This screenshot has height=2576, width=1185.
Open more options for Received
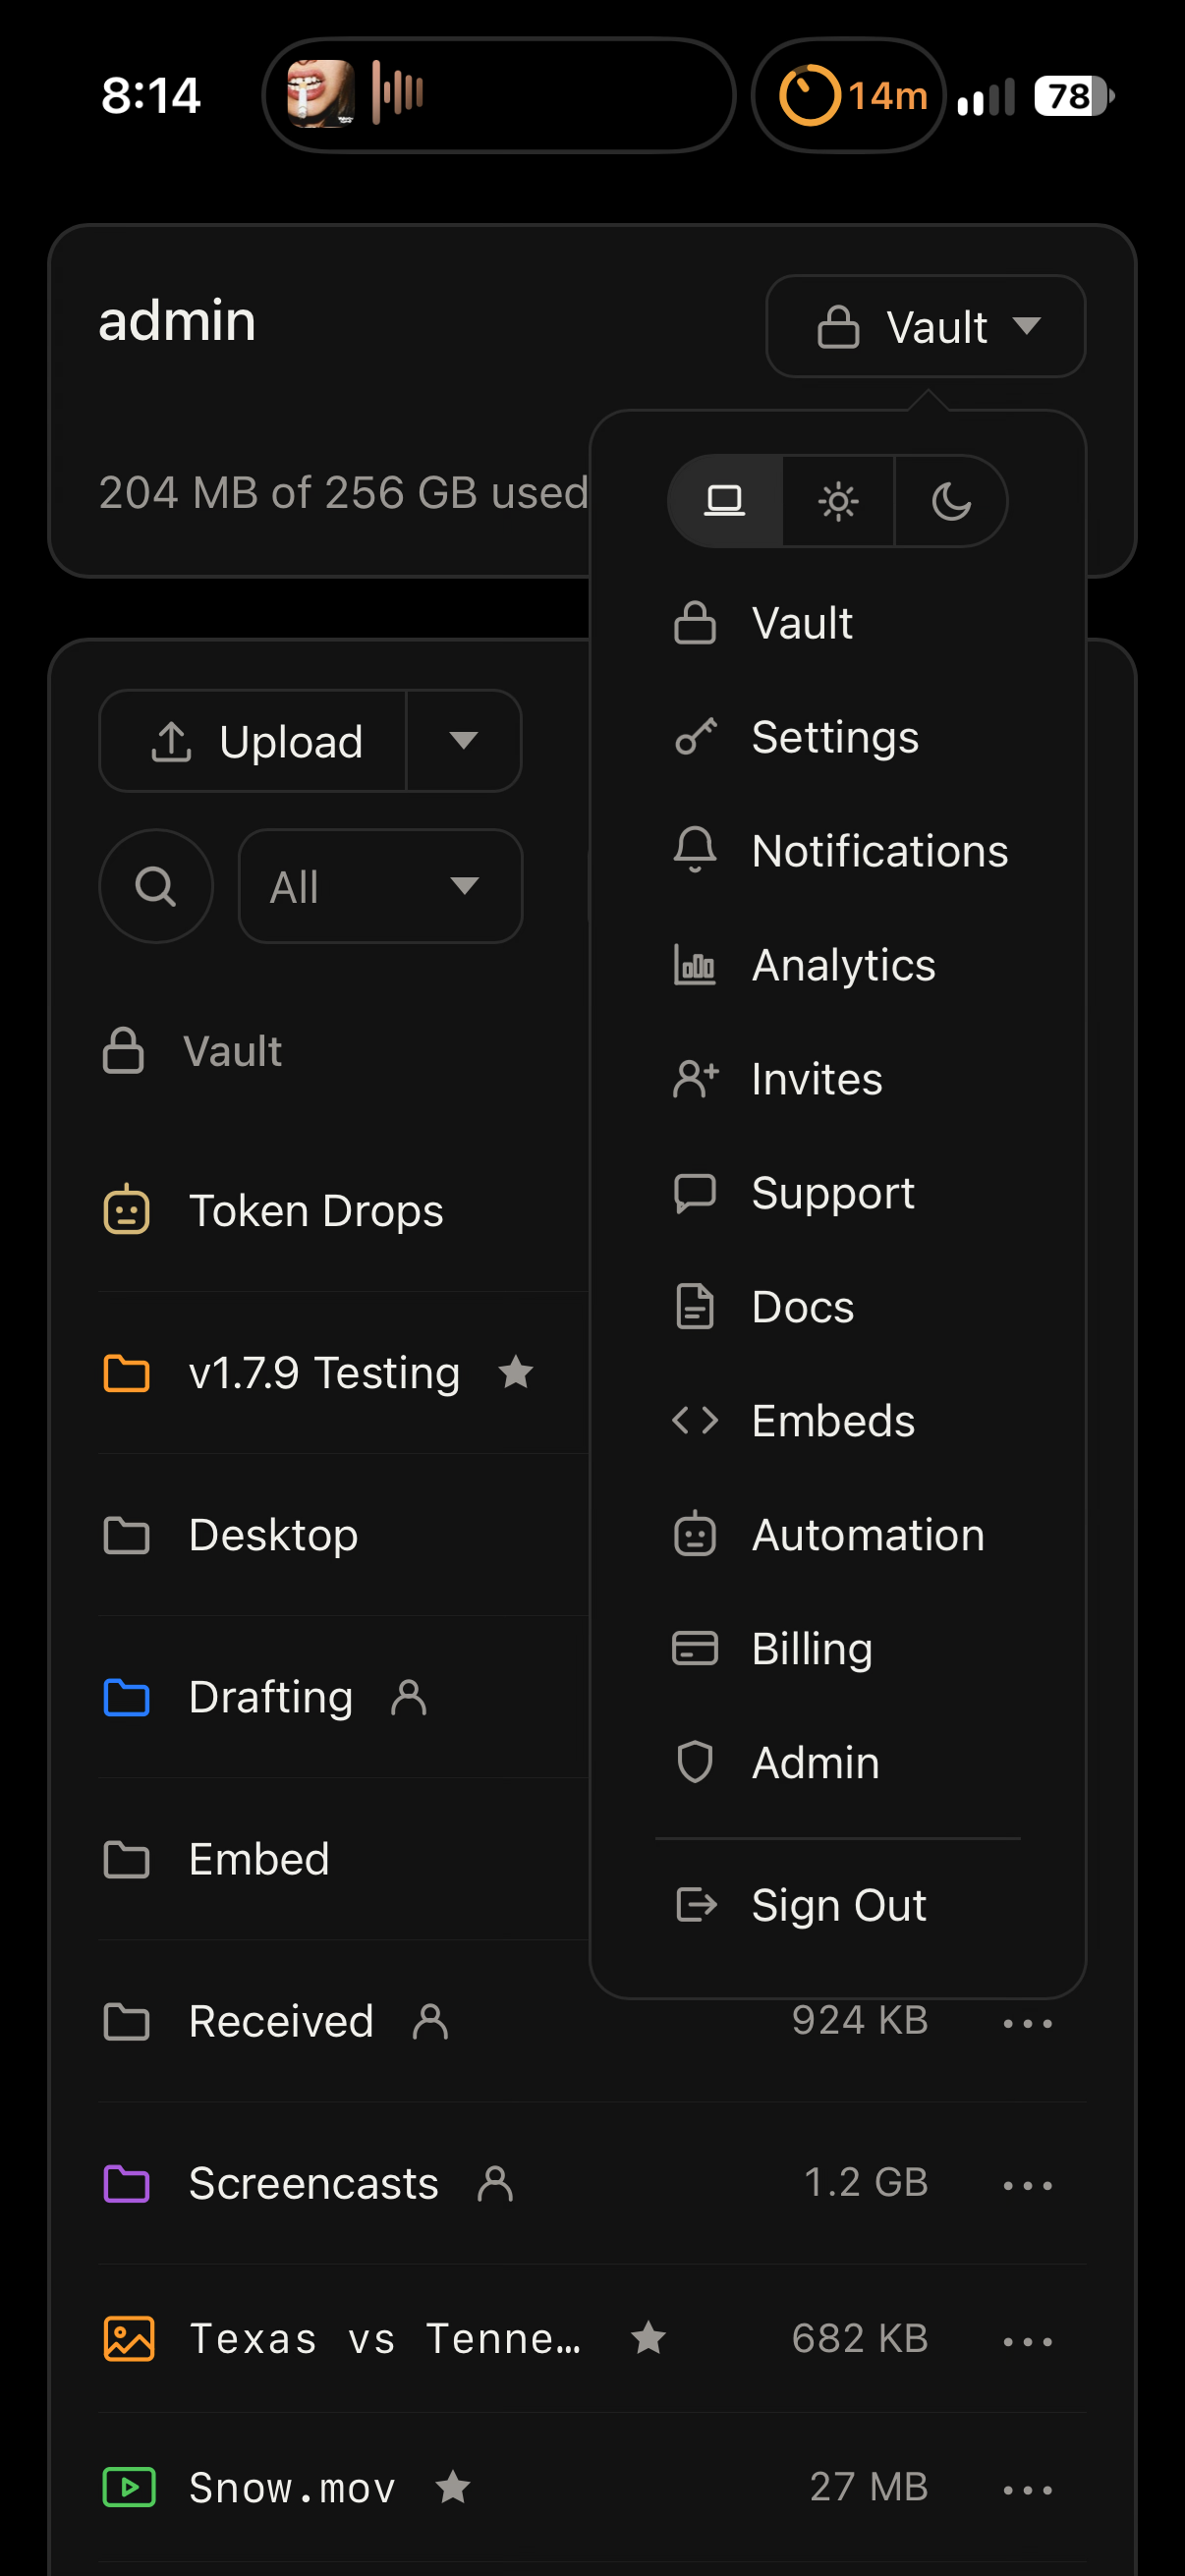point(1027,2023)
